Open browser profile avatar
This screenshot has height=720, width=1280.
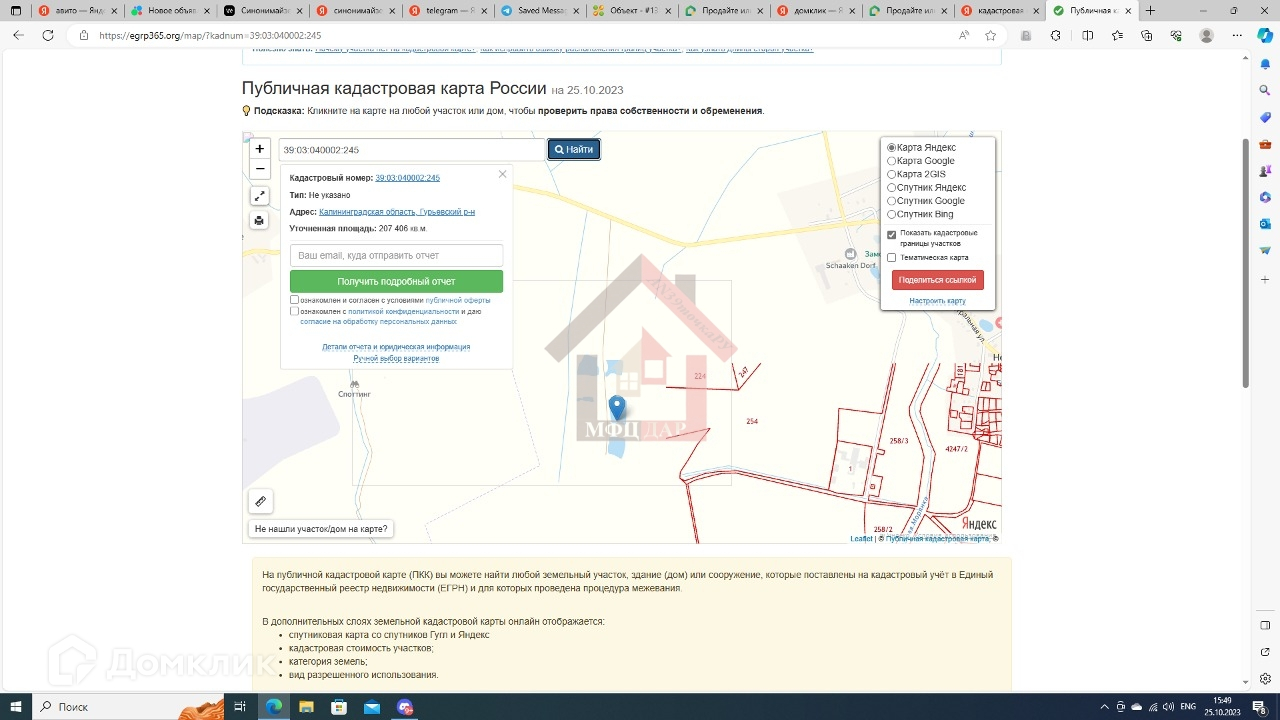pyautogui.click(x=1206, y=35)
